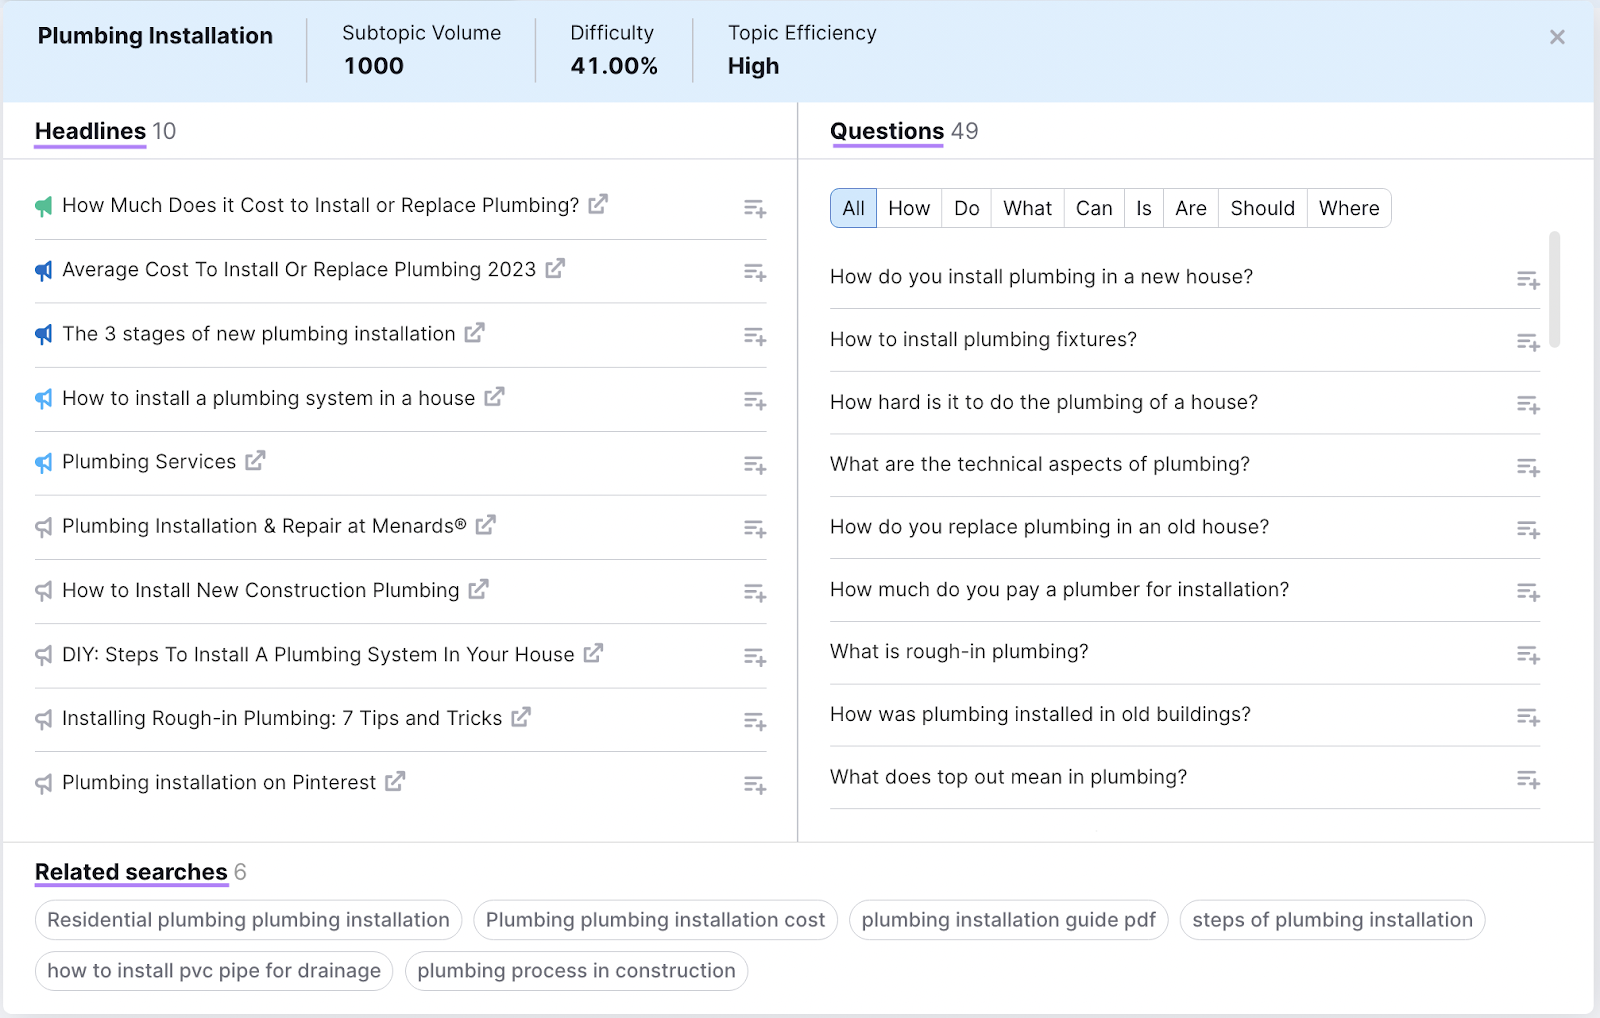
Task: Add 'What does top out mean' question to list
Action: tap(1527, 779)
